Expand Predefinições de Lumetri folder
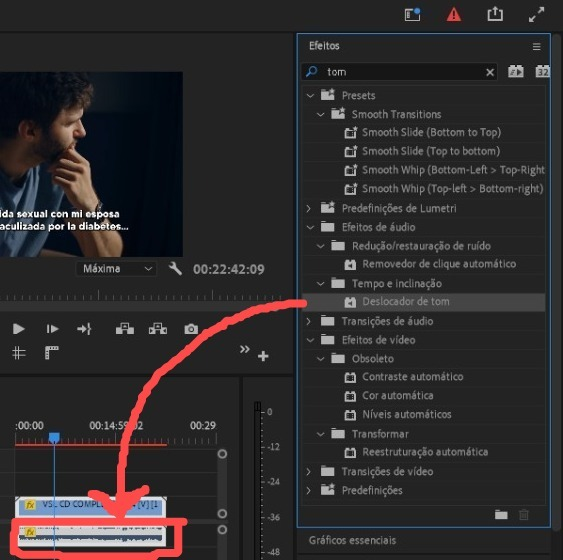Image resolution: width=563 pixels, height=560 pixels. (x=308, y=208)
